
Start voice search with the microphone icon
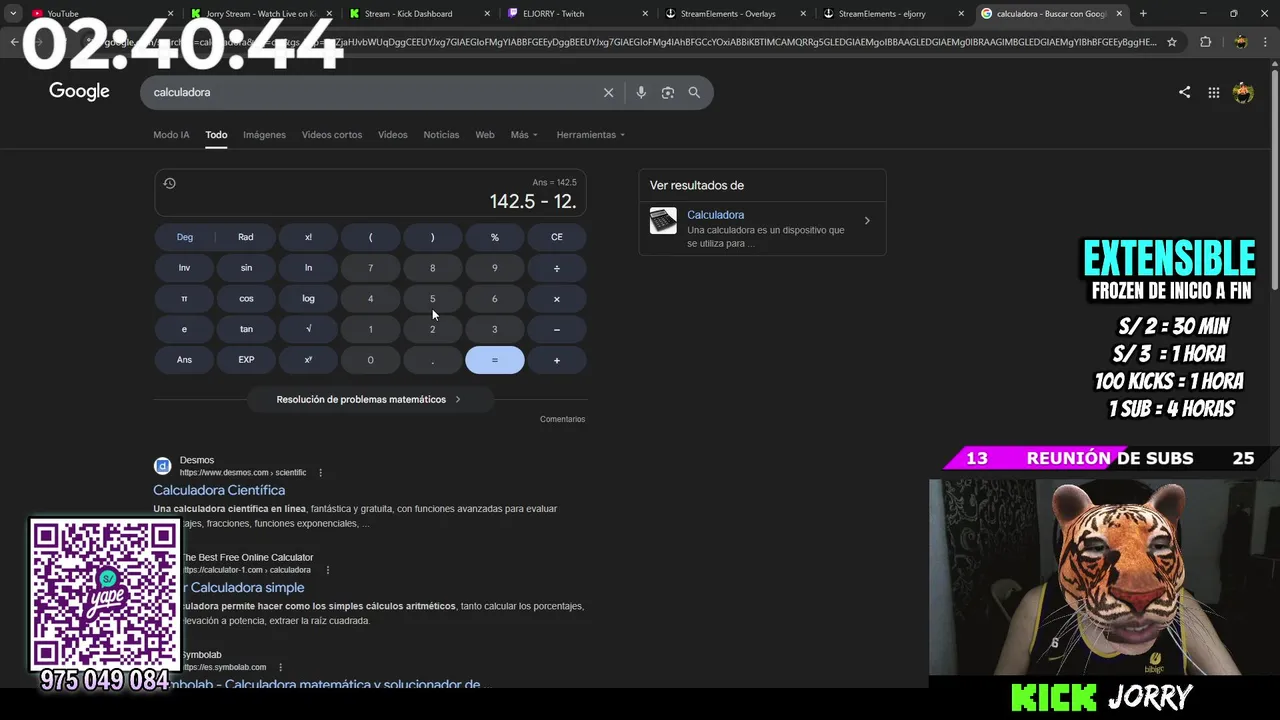(641, 92)
